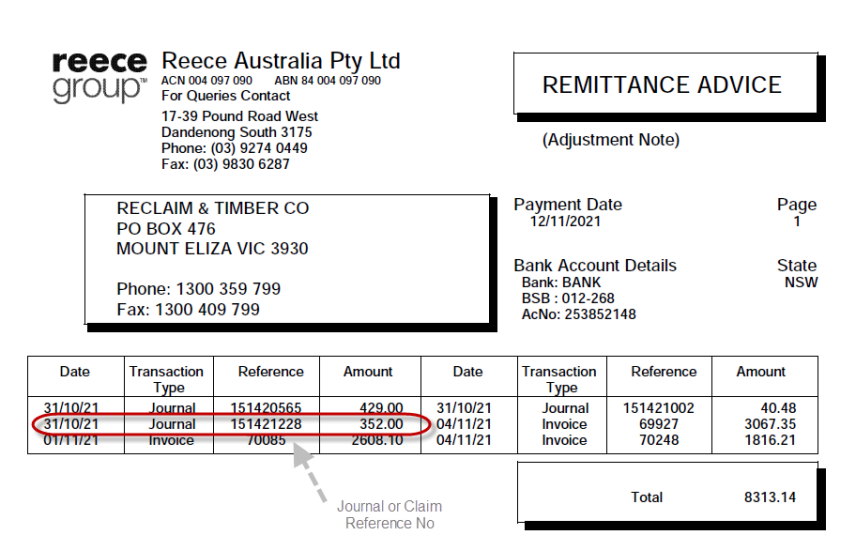Click the (Adjustment Note) subtitle
This screenshot has height=544, width=850.
click(611, 140)
